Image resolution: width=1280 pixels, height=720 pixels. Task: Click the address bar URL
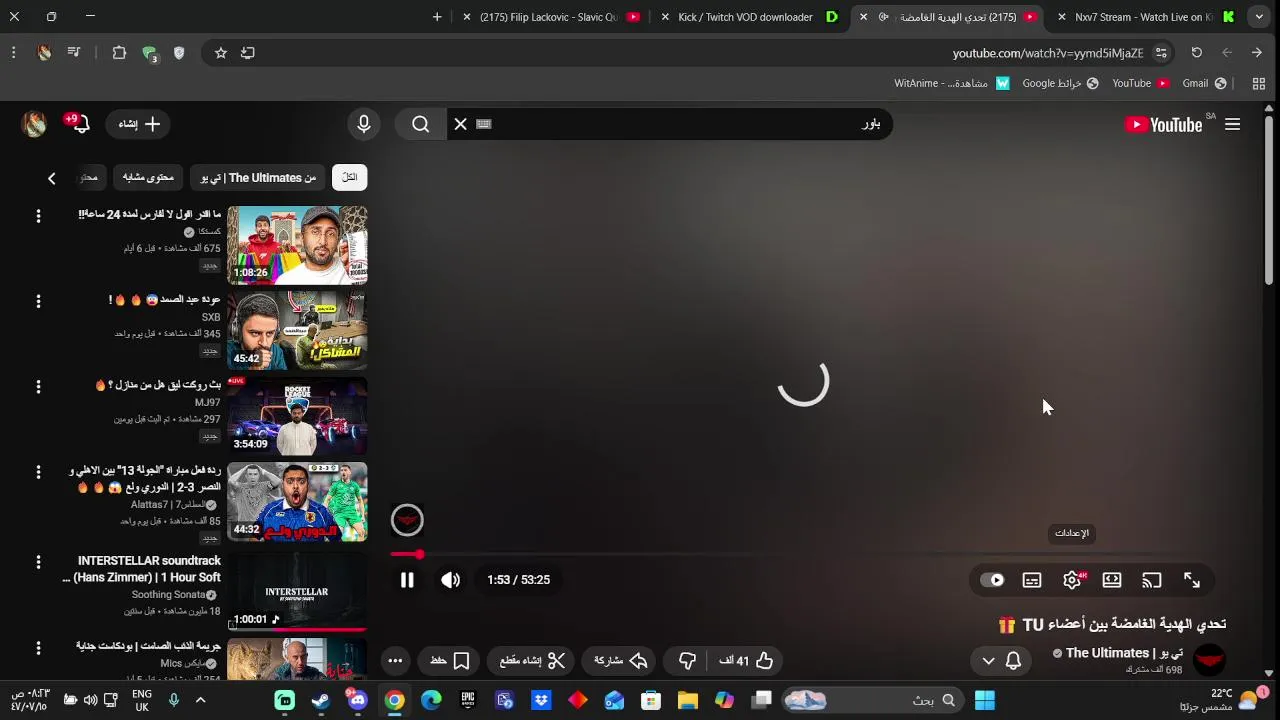[x=1047, y=53]
